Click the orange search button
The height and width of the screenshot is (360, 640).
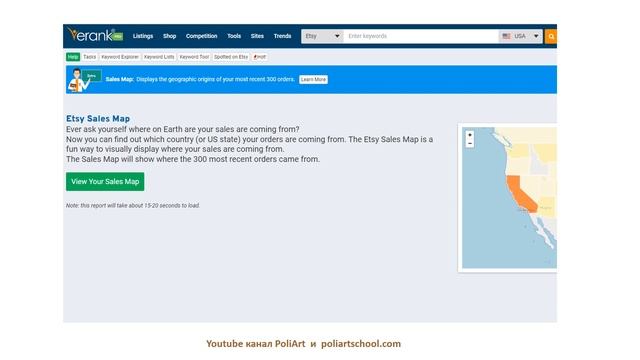tap(551, 36)
